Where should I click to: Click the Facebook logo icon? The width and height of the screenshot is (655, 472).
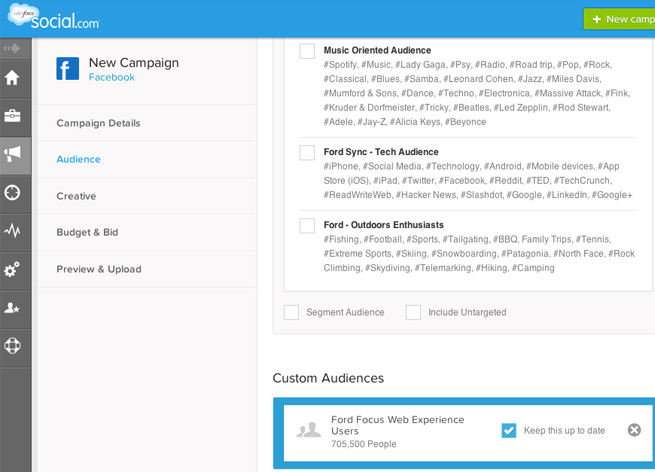click(68, 69)
